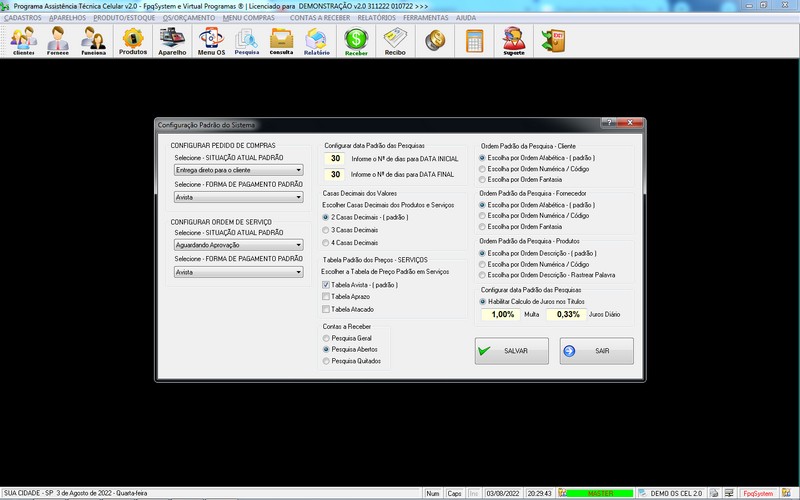Image resolution: width=800 pixels, height=500 pixels.
Task: Click the Juros Diário percentage field
Action: tap(566, 314)
